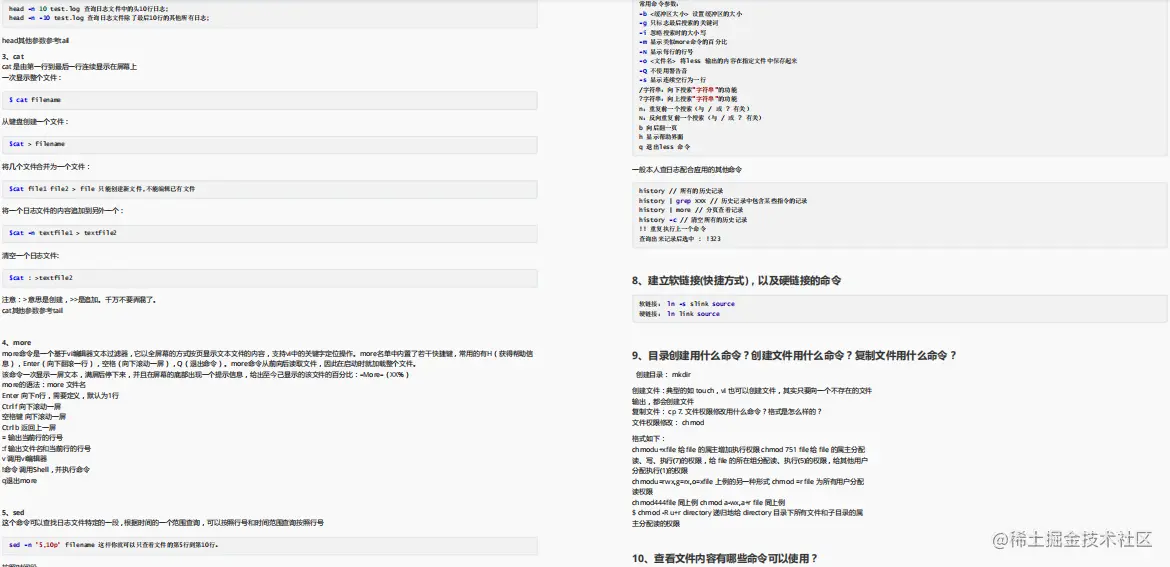Click the code line '$cat > filename'
This screenshot has height=567, width=1170.
37,144
